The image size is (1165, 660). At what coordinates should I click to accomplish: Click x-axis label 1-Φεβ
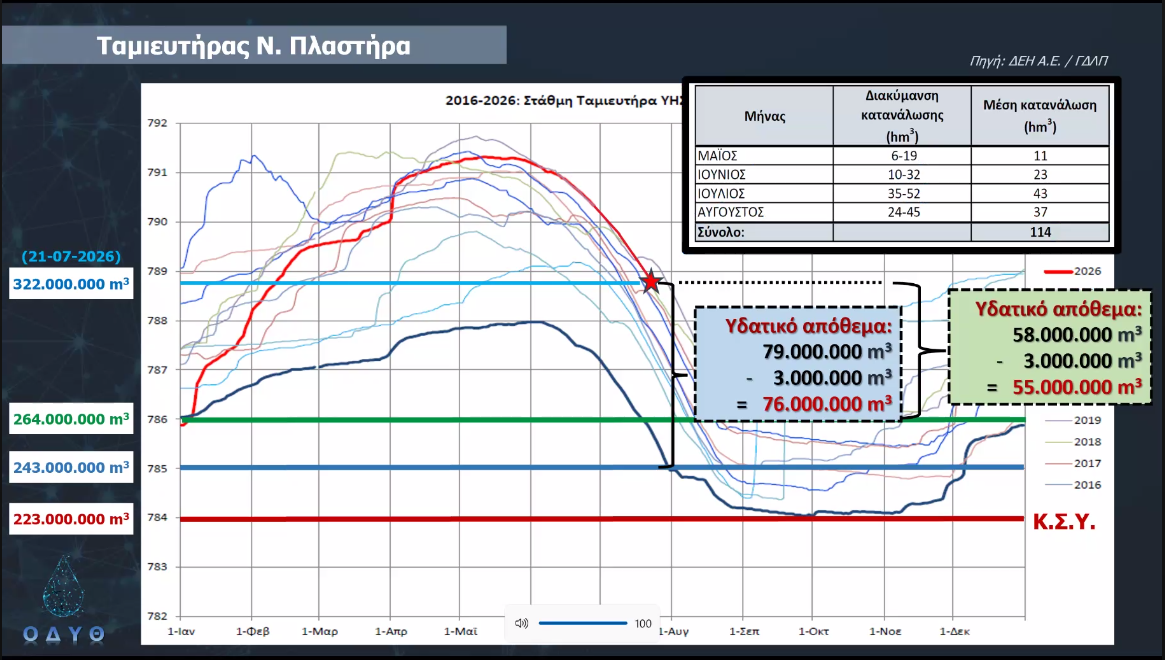(253, 631)
